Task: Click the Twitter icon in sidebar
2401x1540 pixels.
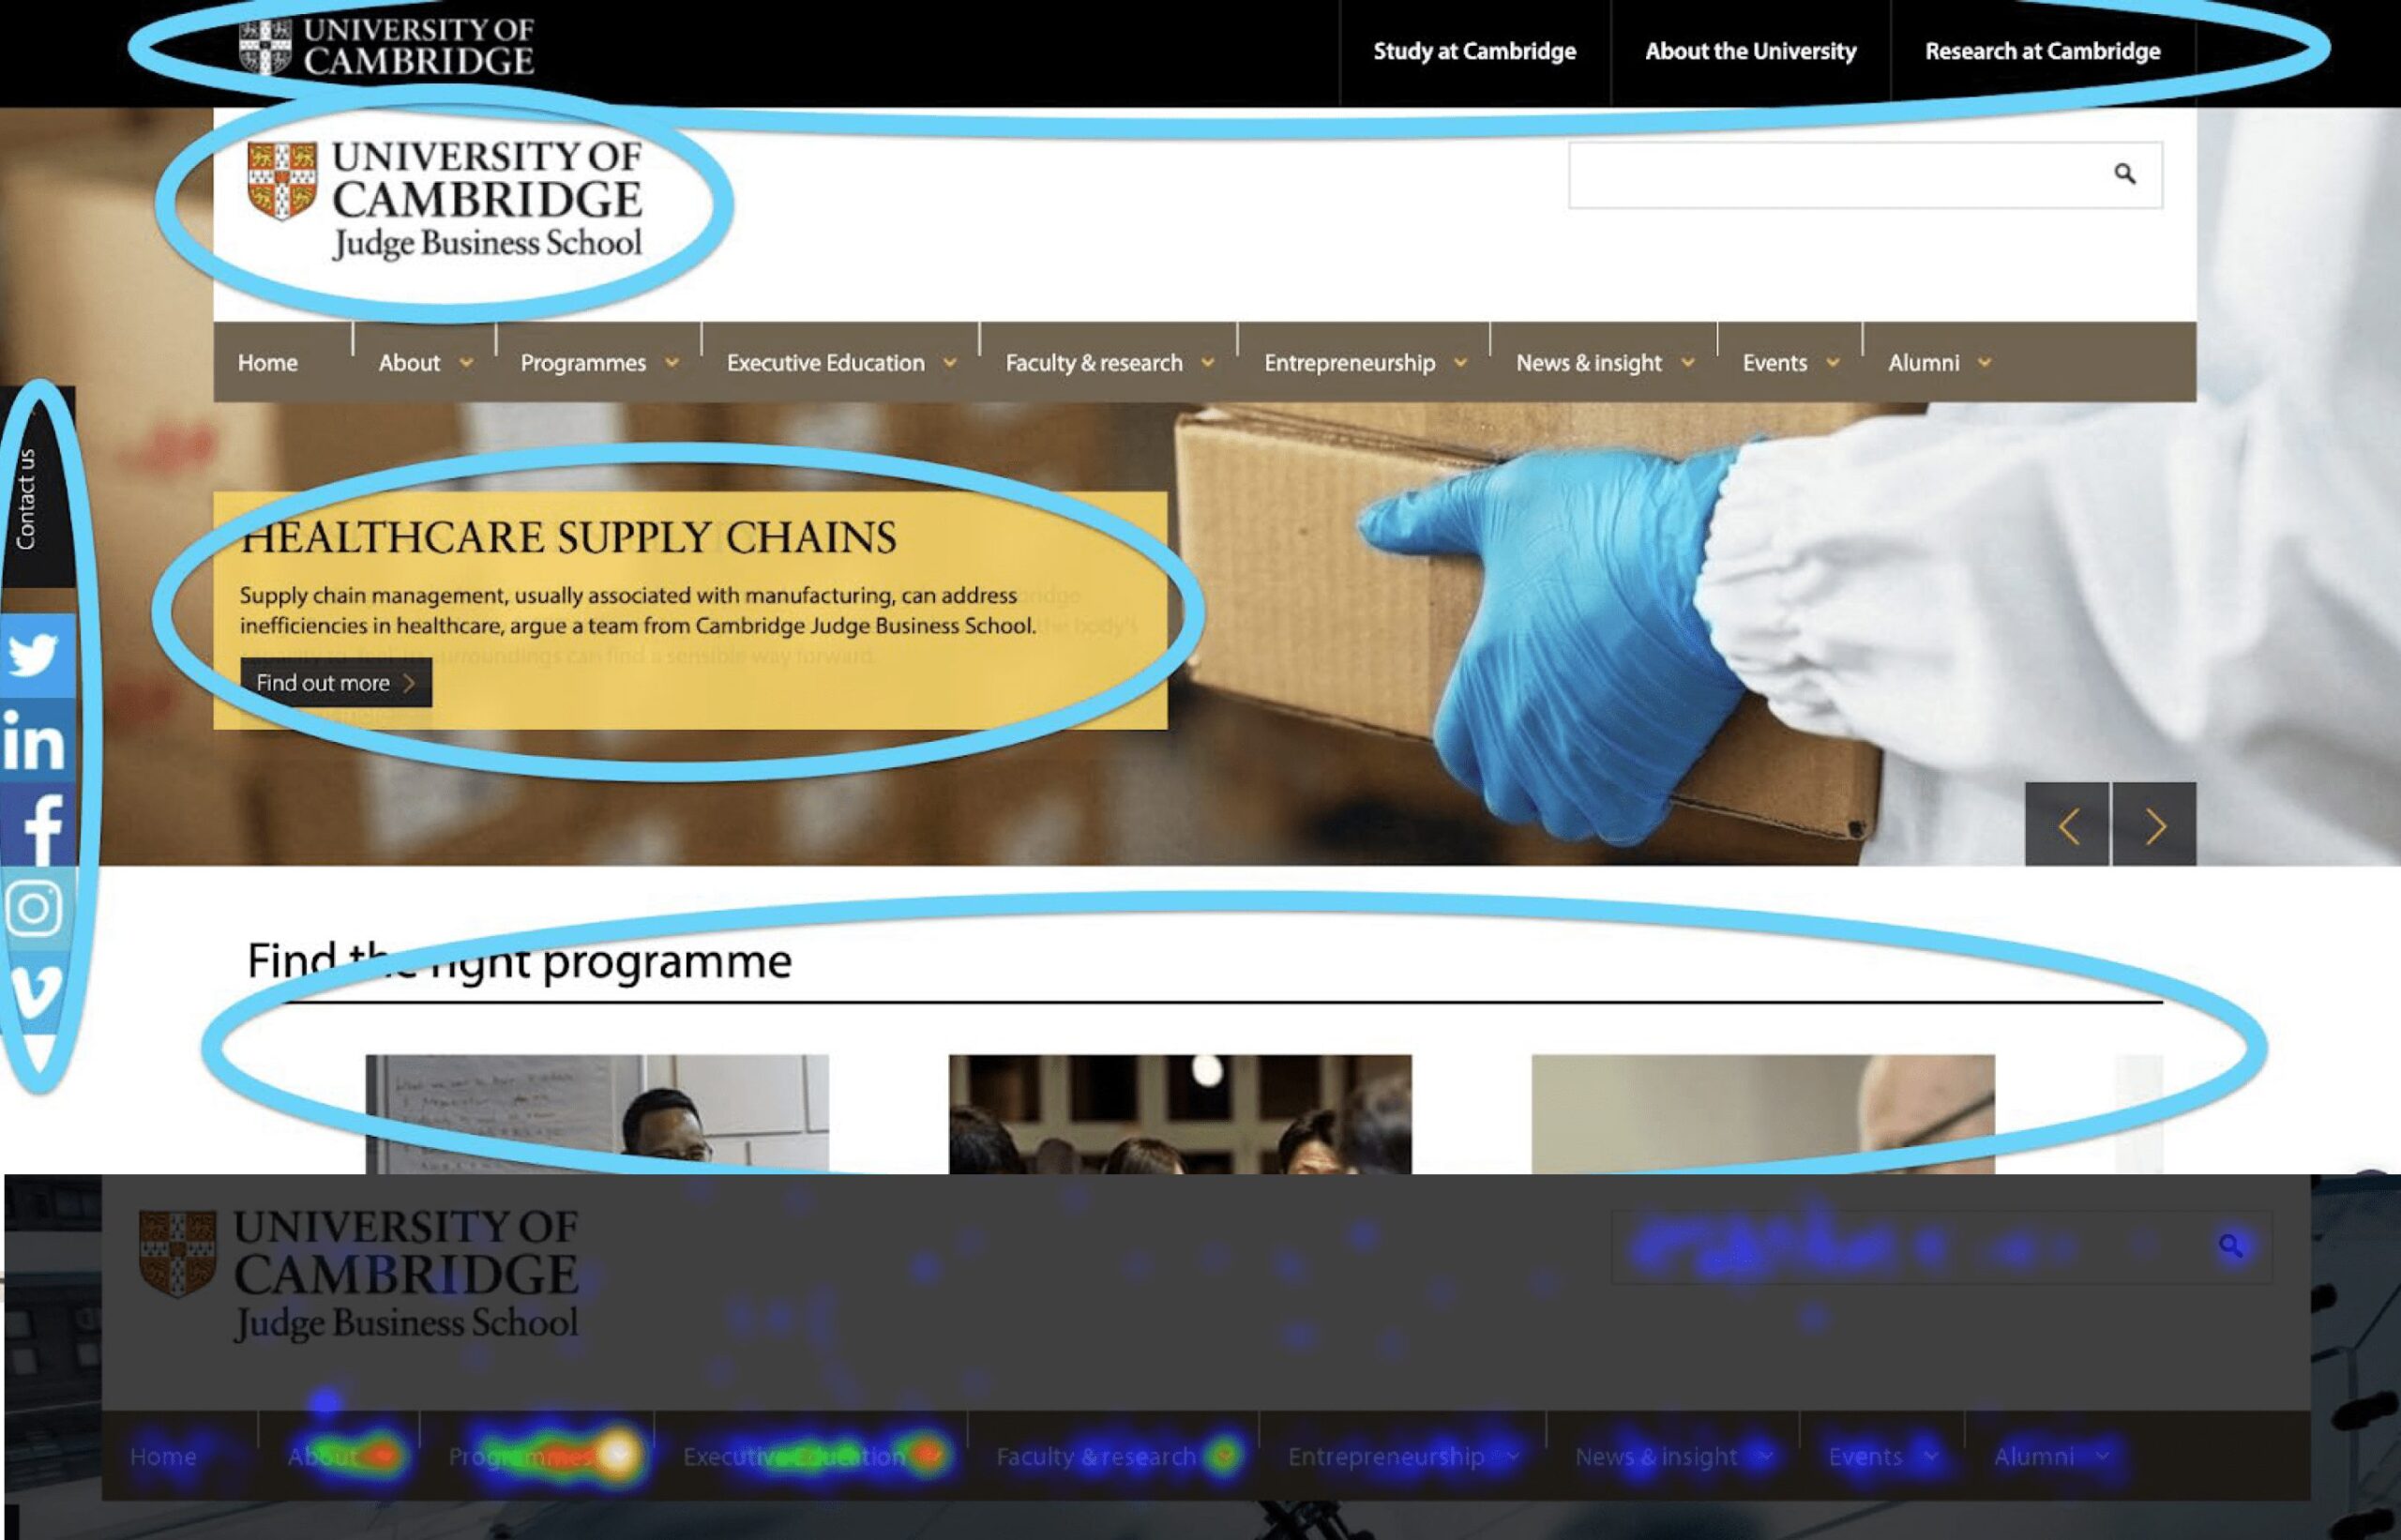Action: [x=35, y=656]
